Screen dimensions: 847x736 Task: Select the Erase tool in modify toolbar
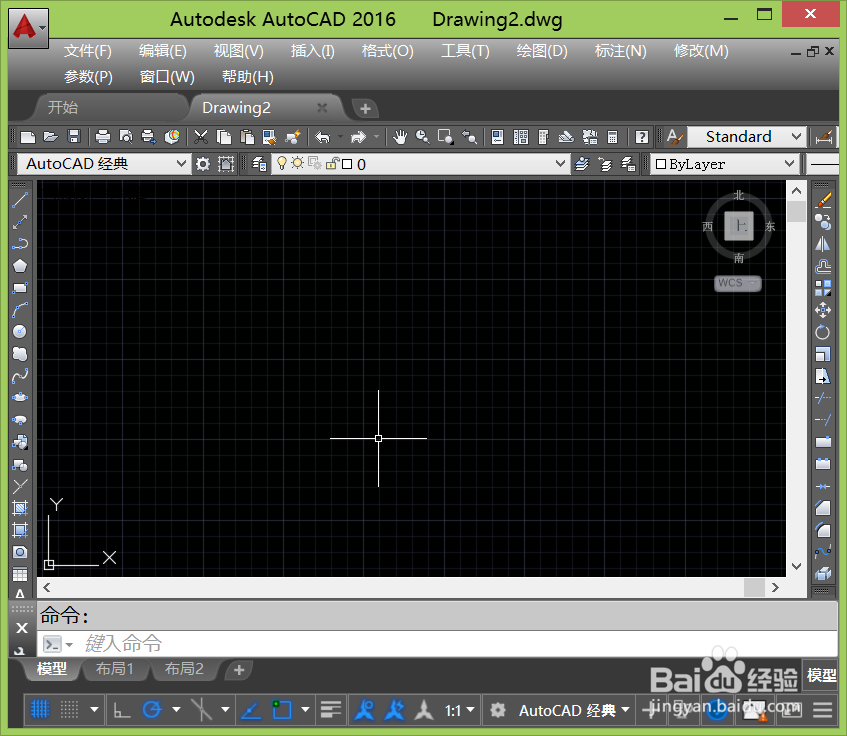(x=823, y=200)
